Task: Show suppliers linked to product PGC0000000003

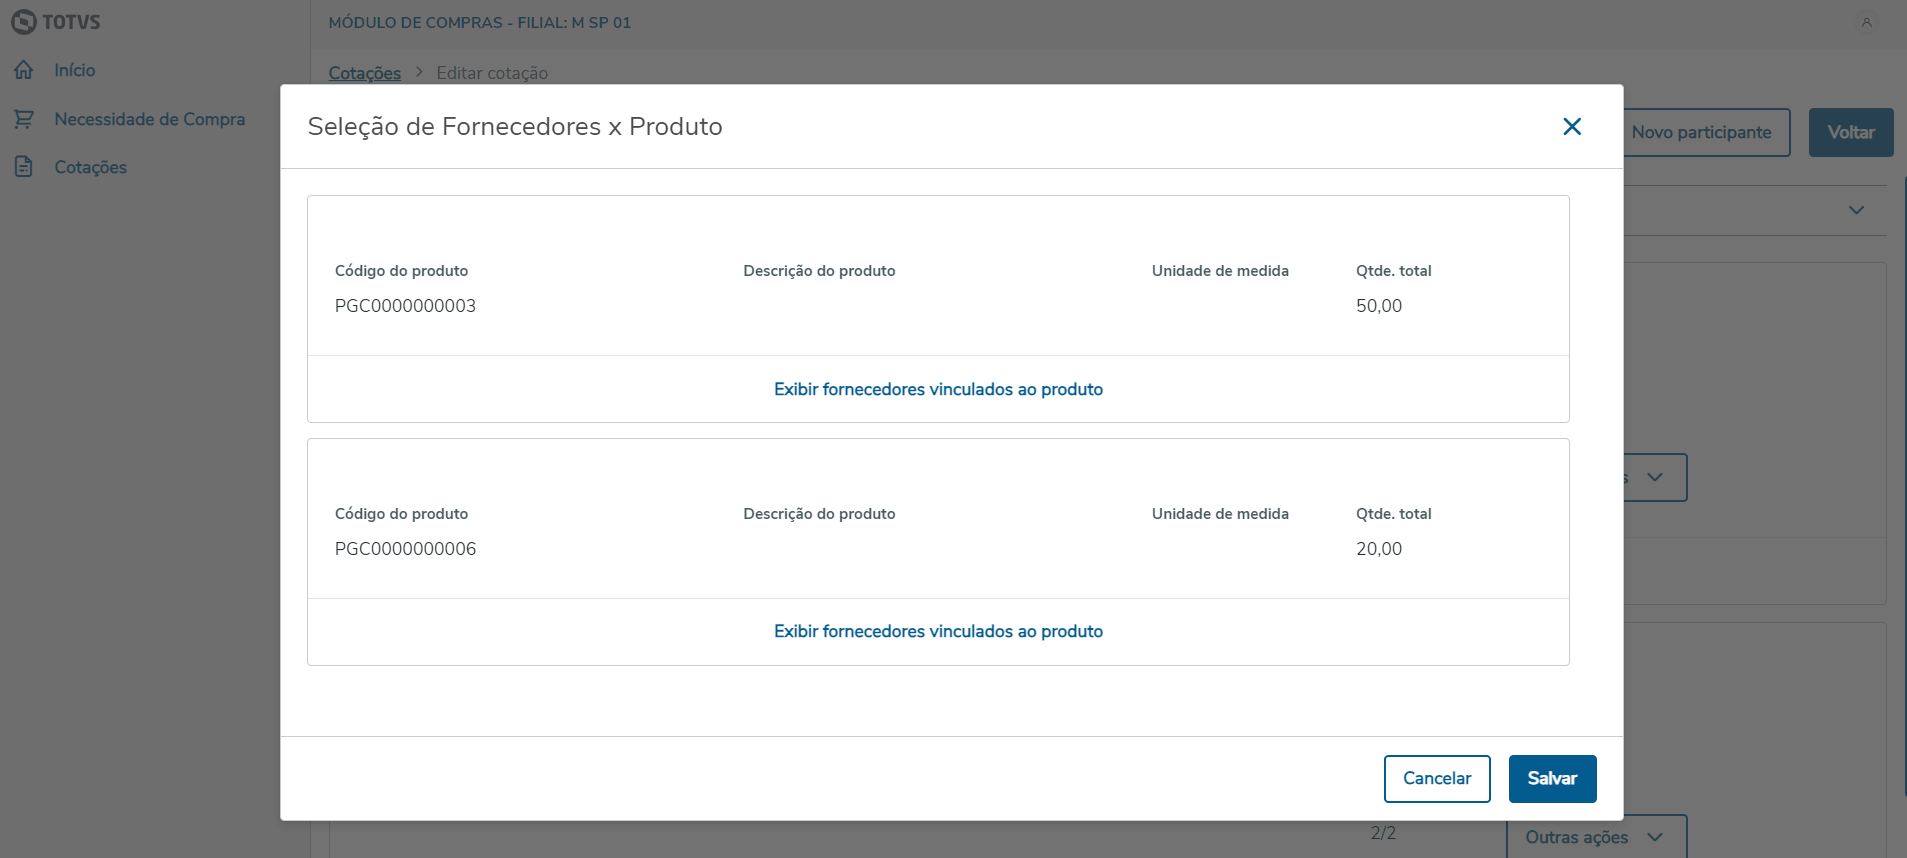Action: click(938, 389)
